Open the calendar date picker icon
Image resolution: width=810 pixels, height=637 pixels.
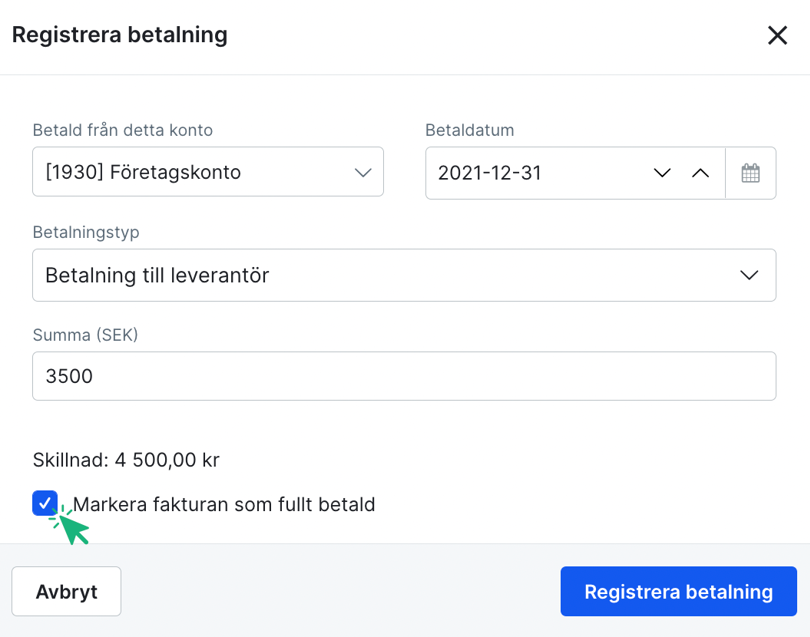[x=751, y=173]
